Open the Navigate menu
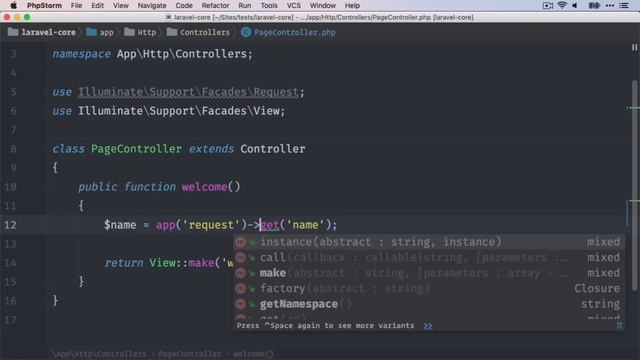The width and height of the screenshot is (640, 360). pyautogui.click(x=152, y=5)
